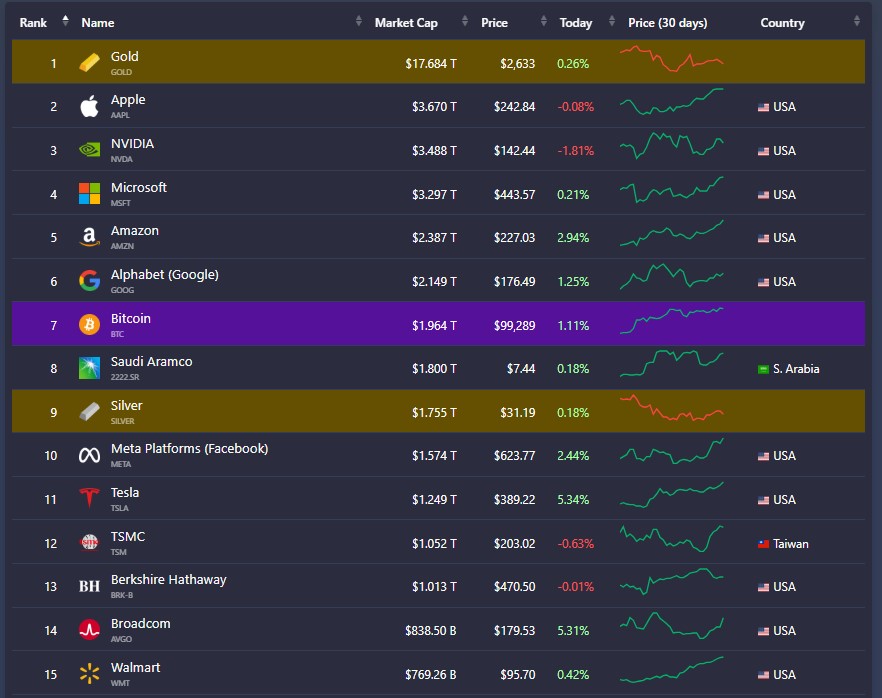Click NVIDIA's -1.81% daily change
Image resolution: width=882 pixels, height=698 pixels.
click(x=575, y=151)
